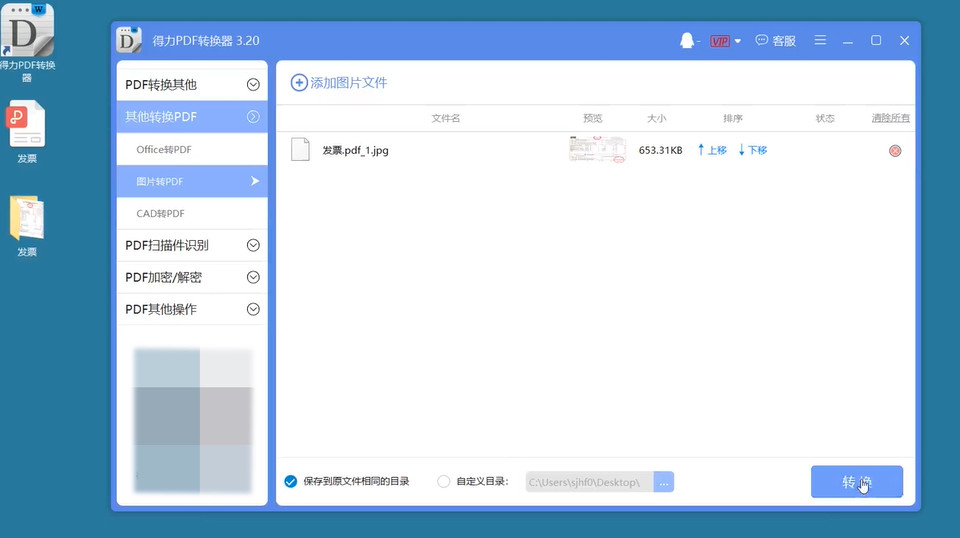Browse folder with the ... button
This screenshot has width=960, height=538.
[664, 482]
